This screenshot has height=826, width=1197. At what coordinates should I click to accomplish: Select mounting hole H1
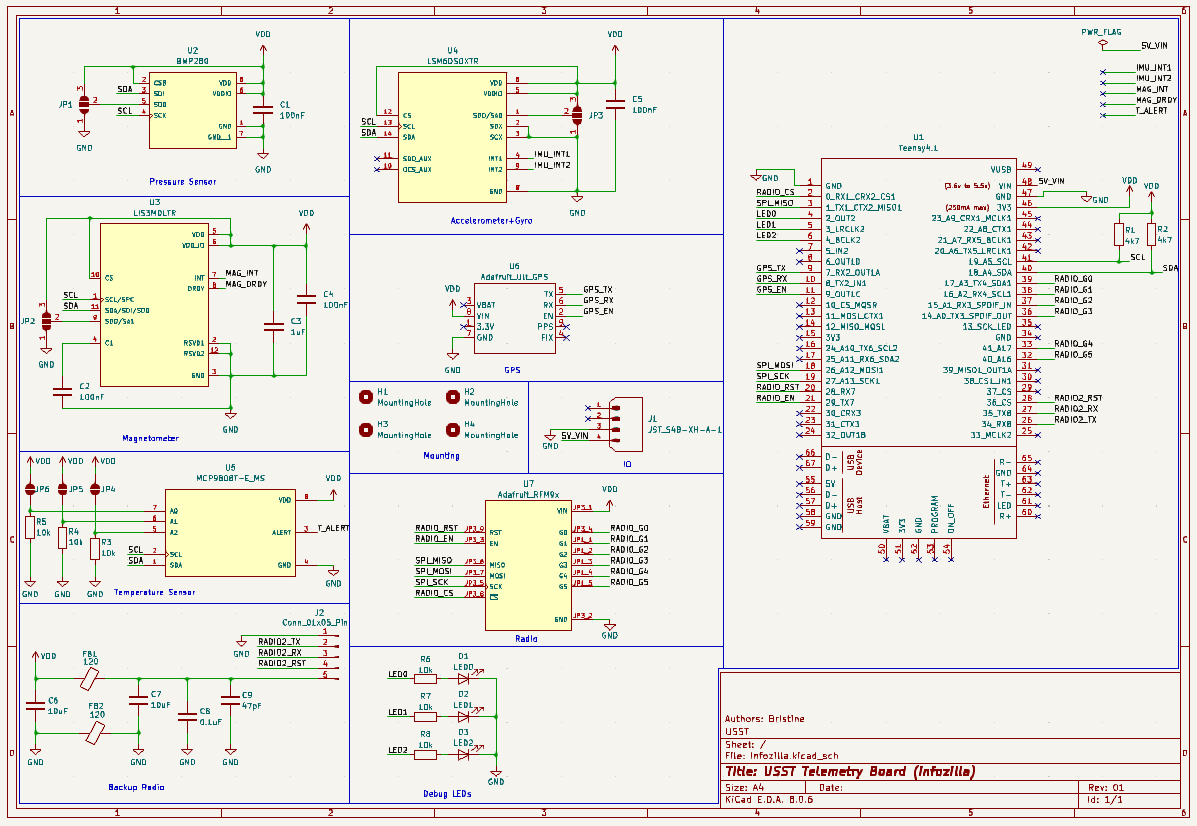click(x=366, y=397)
